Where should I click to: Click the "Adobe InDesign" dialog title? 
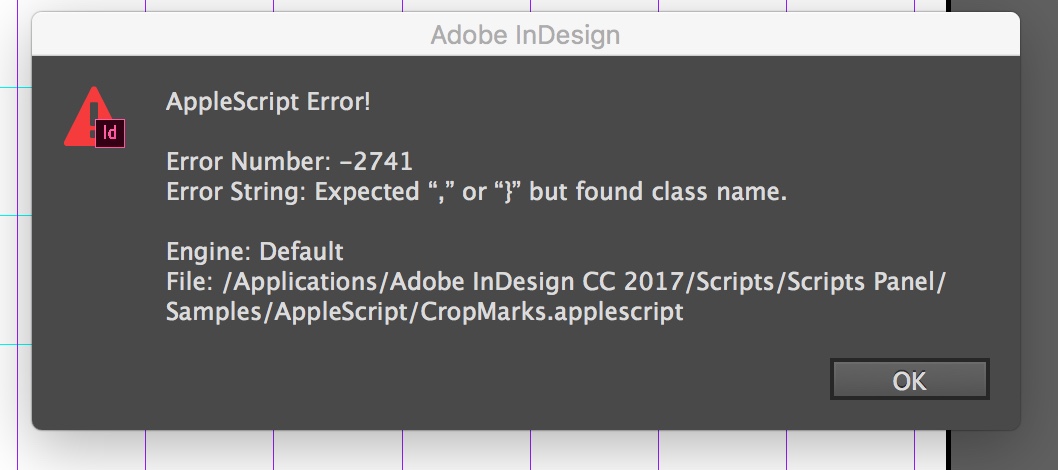point(525,36)
